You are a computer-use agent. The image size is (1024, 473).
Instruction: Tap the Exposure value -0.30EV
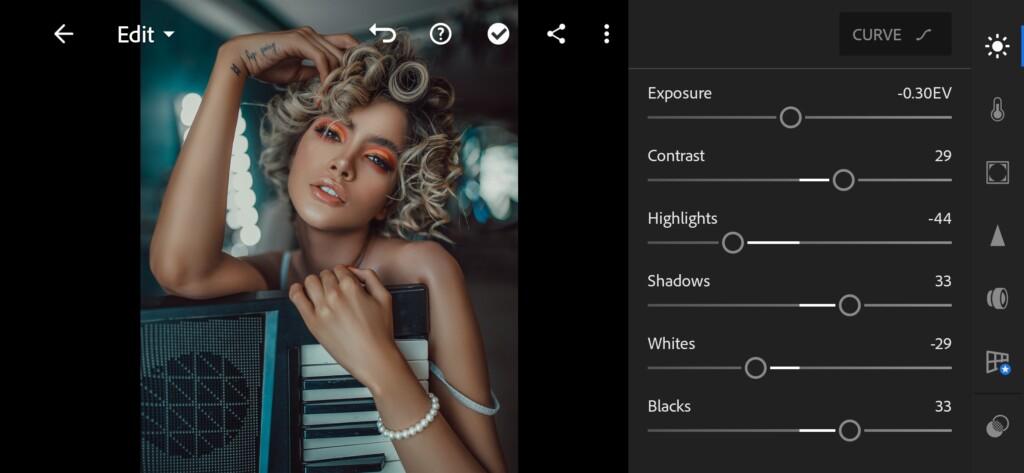(x=924, y=93)
